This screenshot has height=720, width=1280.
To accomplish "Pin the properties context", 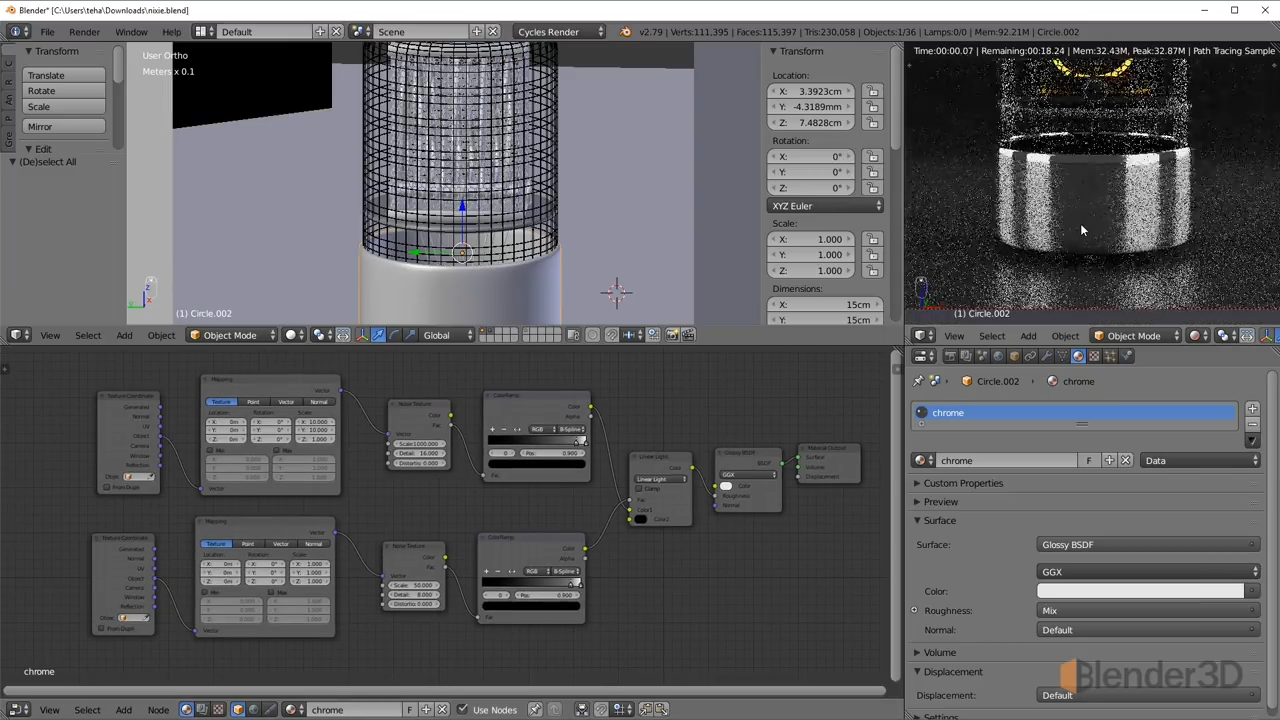I will 918,381.
